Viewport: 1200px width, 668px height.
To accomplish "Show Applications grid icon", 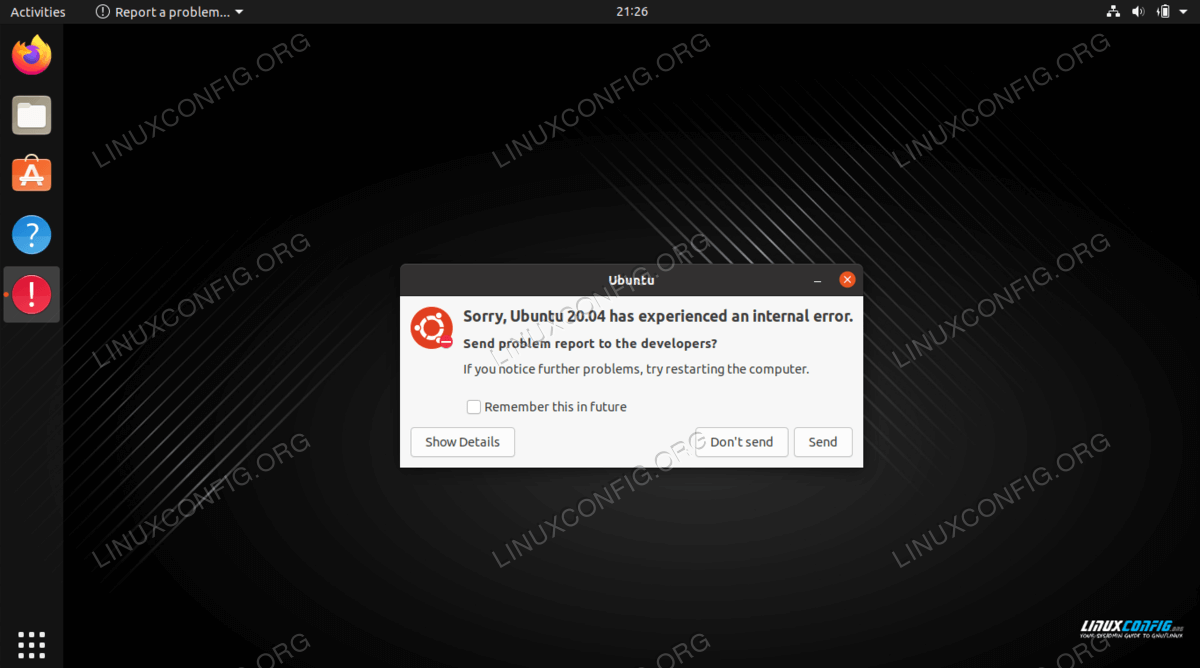I will click(32, 644).
